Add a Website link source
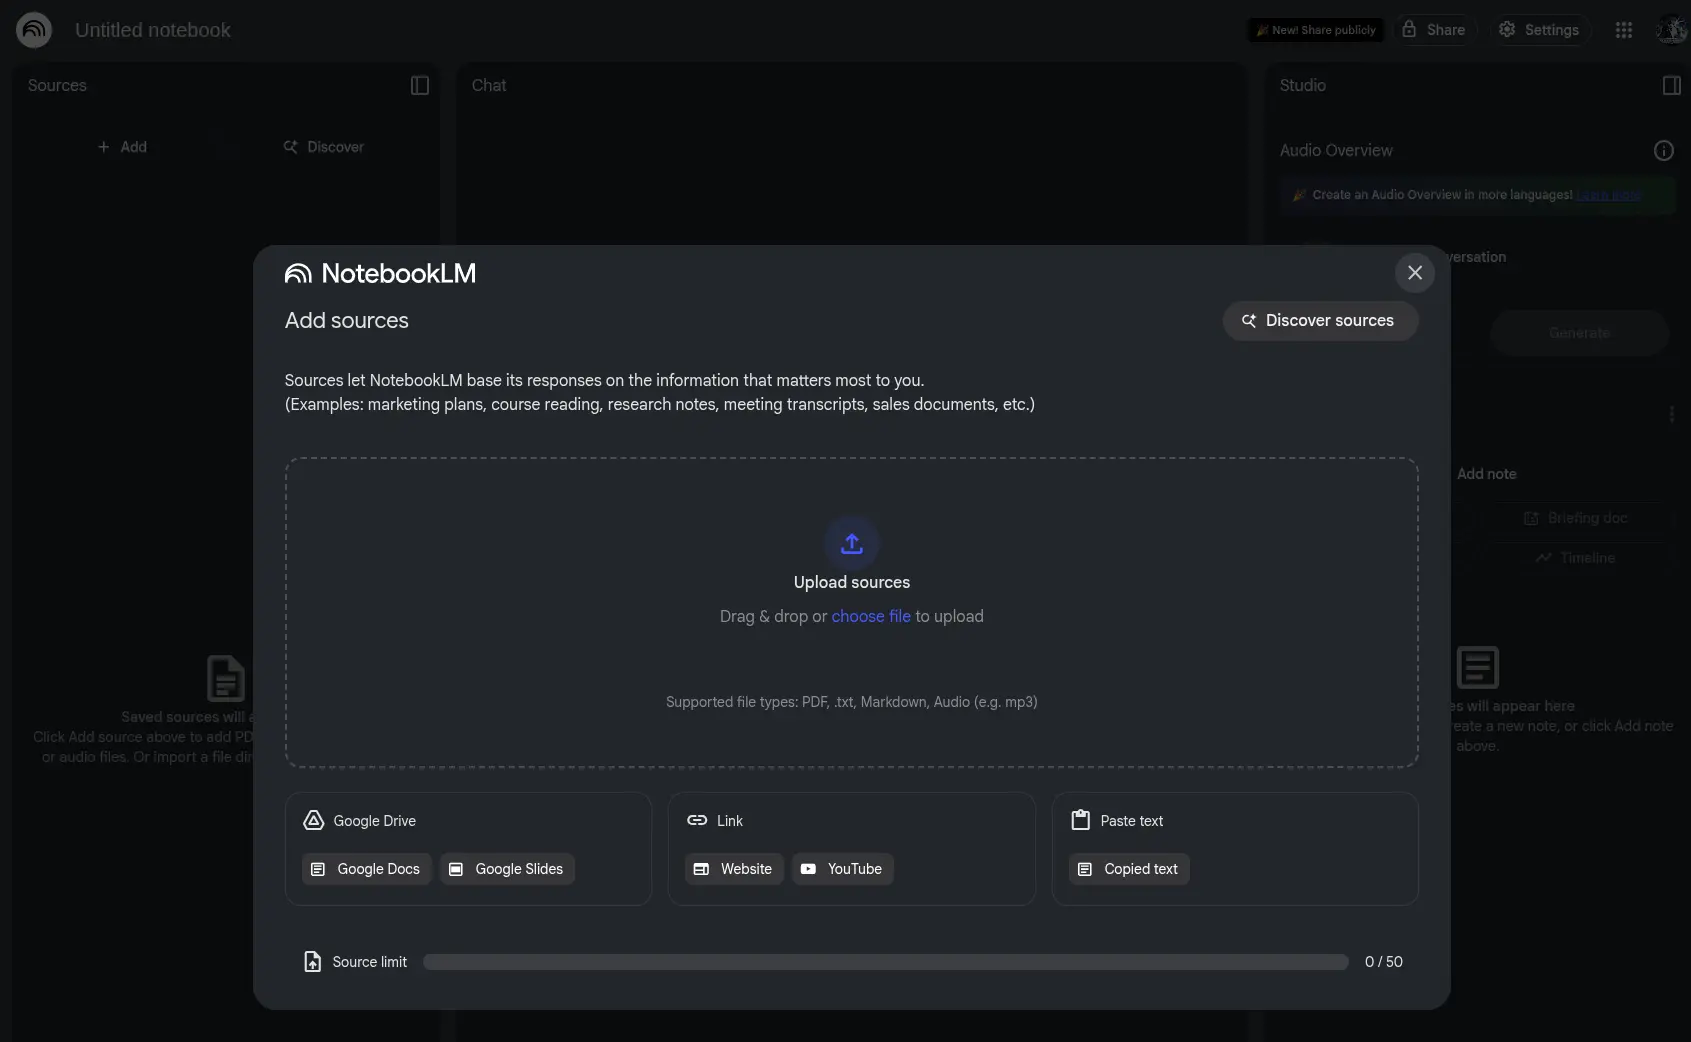This screenshot has height=1042, width=1691. coord(734,869)
